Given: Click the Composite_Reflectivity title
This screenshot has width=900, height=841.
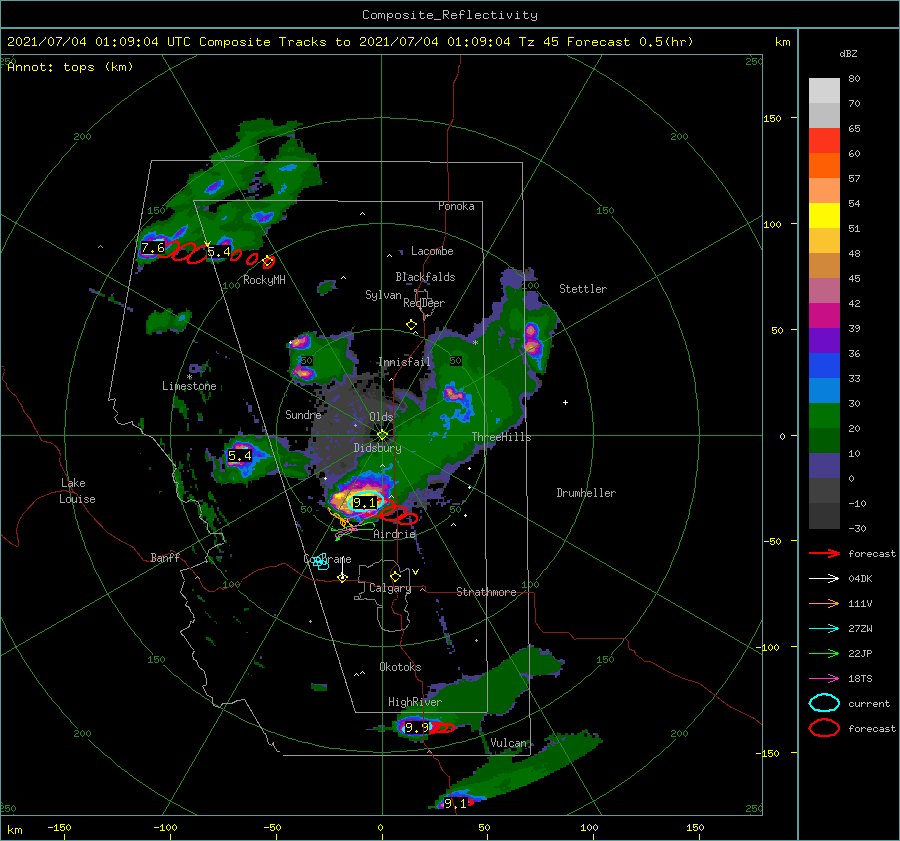Looking at the screenshot, I should [450, 15].
